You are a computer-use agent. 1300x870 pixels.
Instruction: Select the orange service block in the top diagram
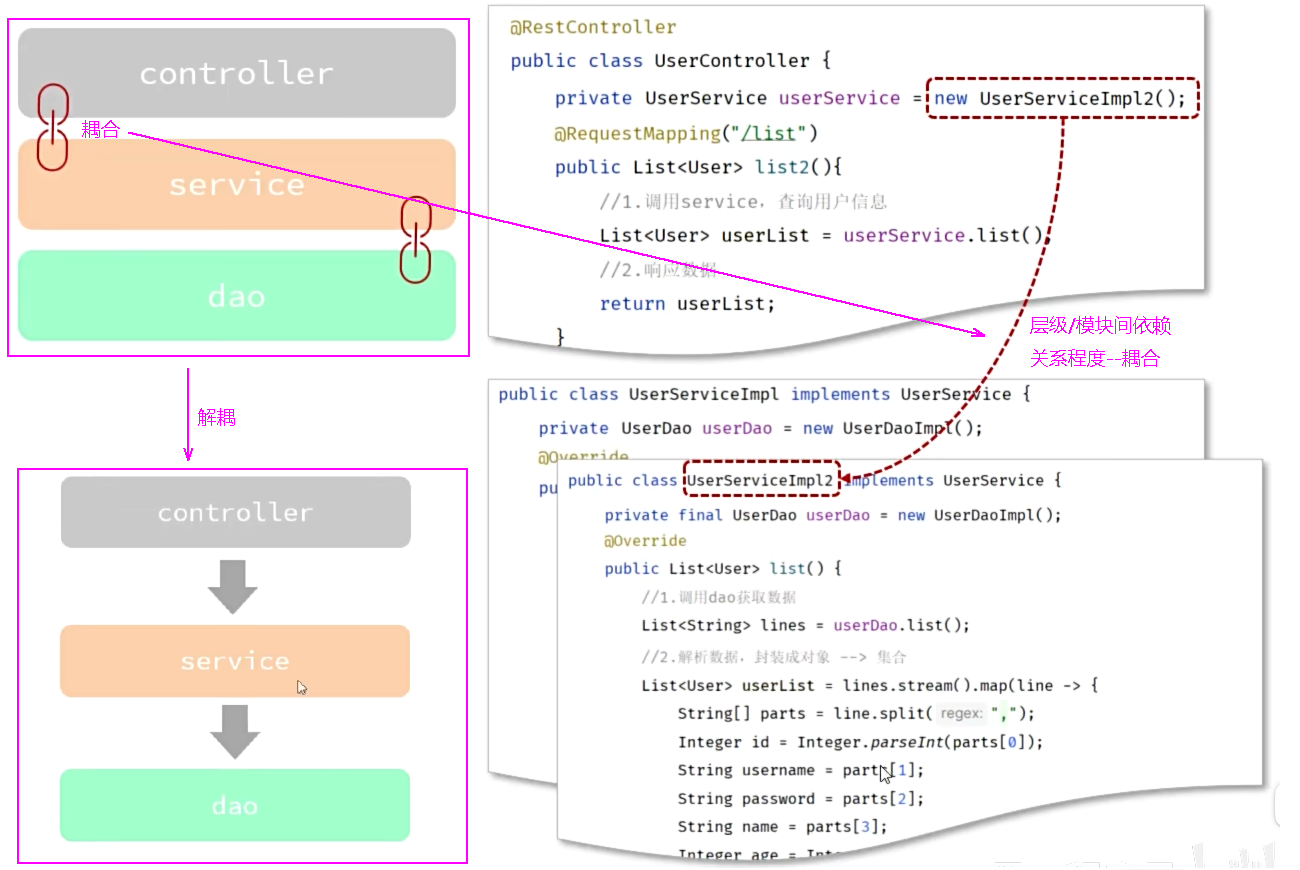tap(237, 185)
